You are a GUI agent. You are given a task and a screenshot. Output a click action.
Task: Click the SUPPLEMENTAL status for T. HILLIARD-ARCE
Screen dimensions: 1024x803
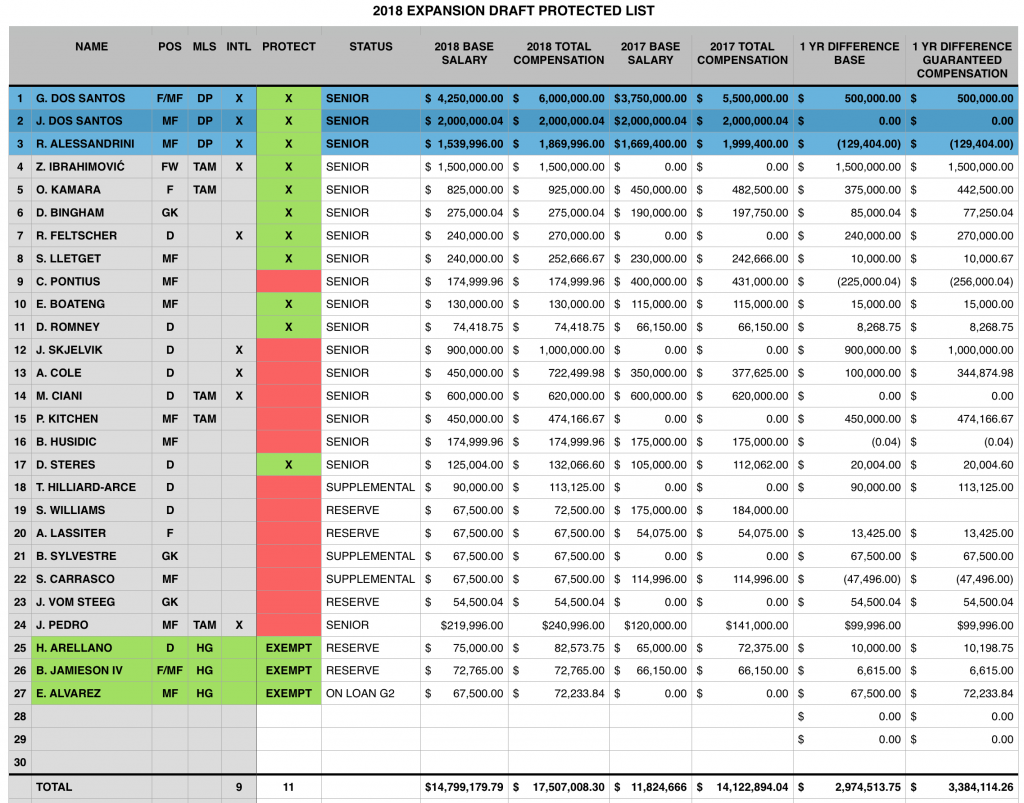(x=370, y=488)
